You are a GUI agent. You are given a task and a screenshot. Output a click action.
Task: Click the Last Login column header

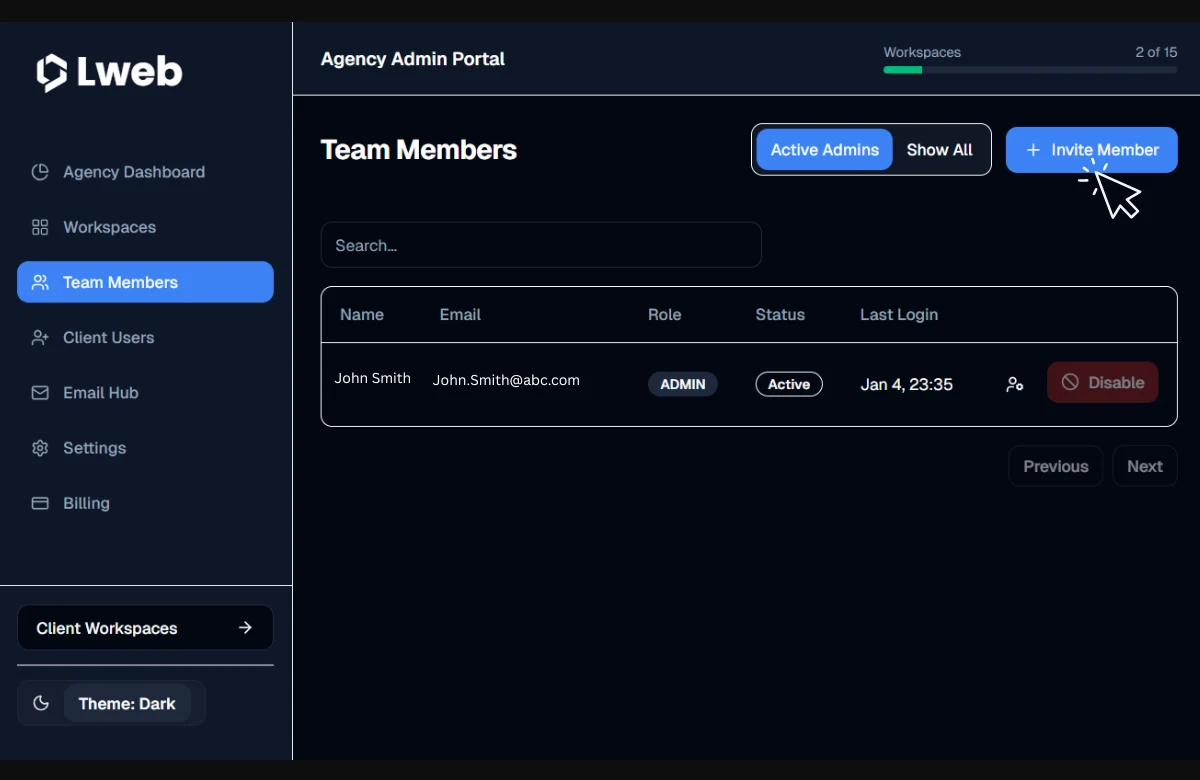pos(899,314)
